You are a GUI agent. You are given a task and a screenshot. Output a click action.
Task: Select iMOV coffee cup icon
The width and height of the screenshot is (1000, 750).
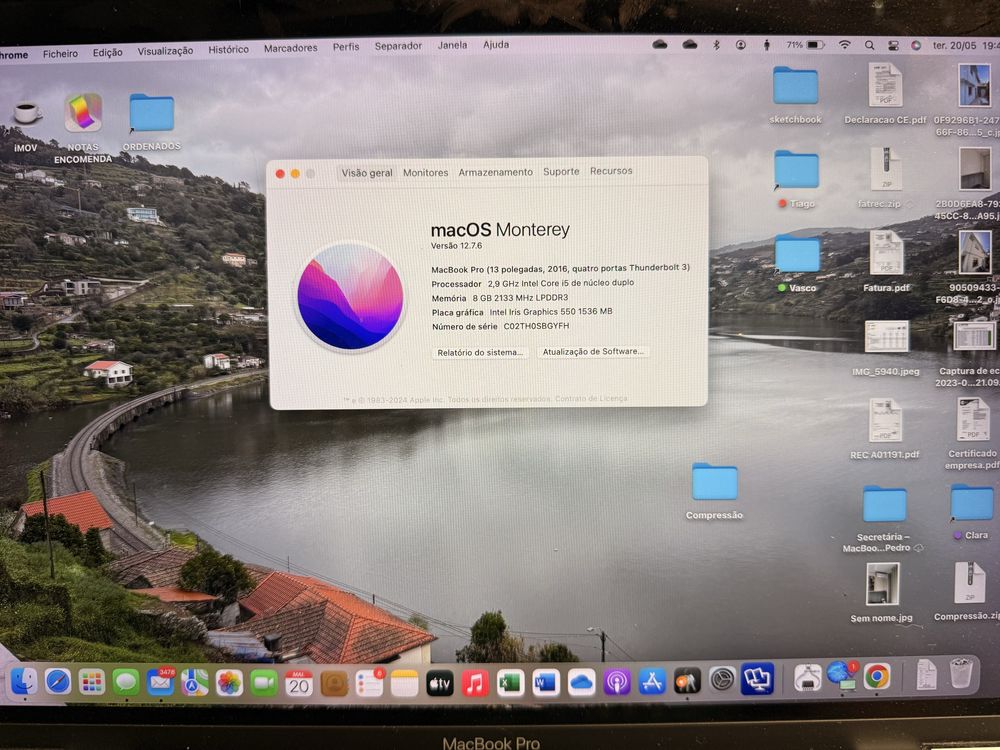point(26,126)
